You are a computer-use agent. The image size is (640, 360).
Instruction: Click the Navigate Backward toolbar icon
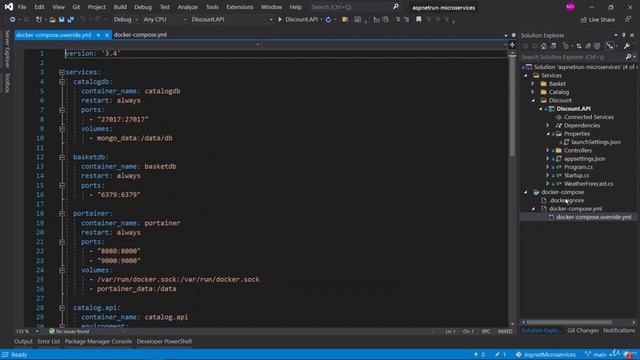(x=13, y=19)
